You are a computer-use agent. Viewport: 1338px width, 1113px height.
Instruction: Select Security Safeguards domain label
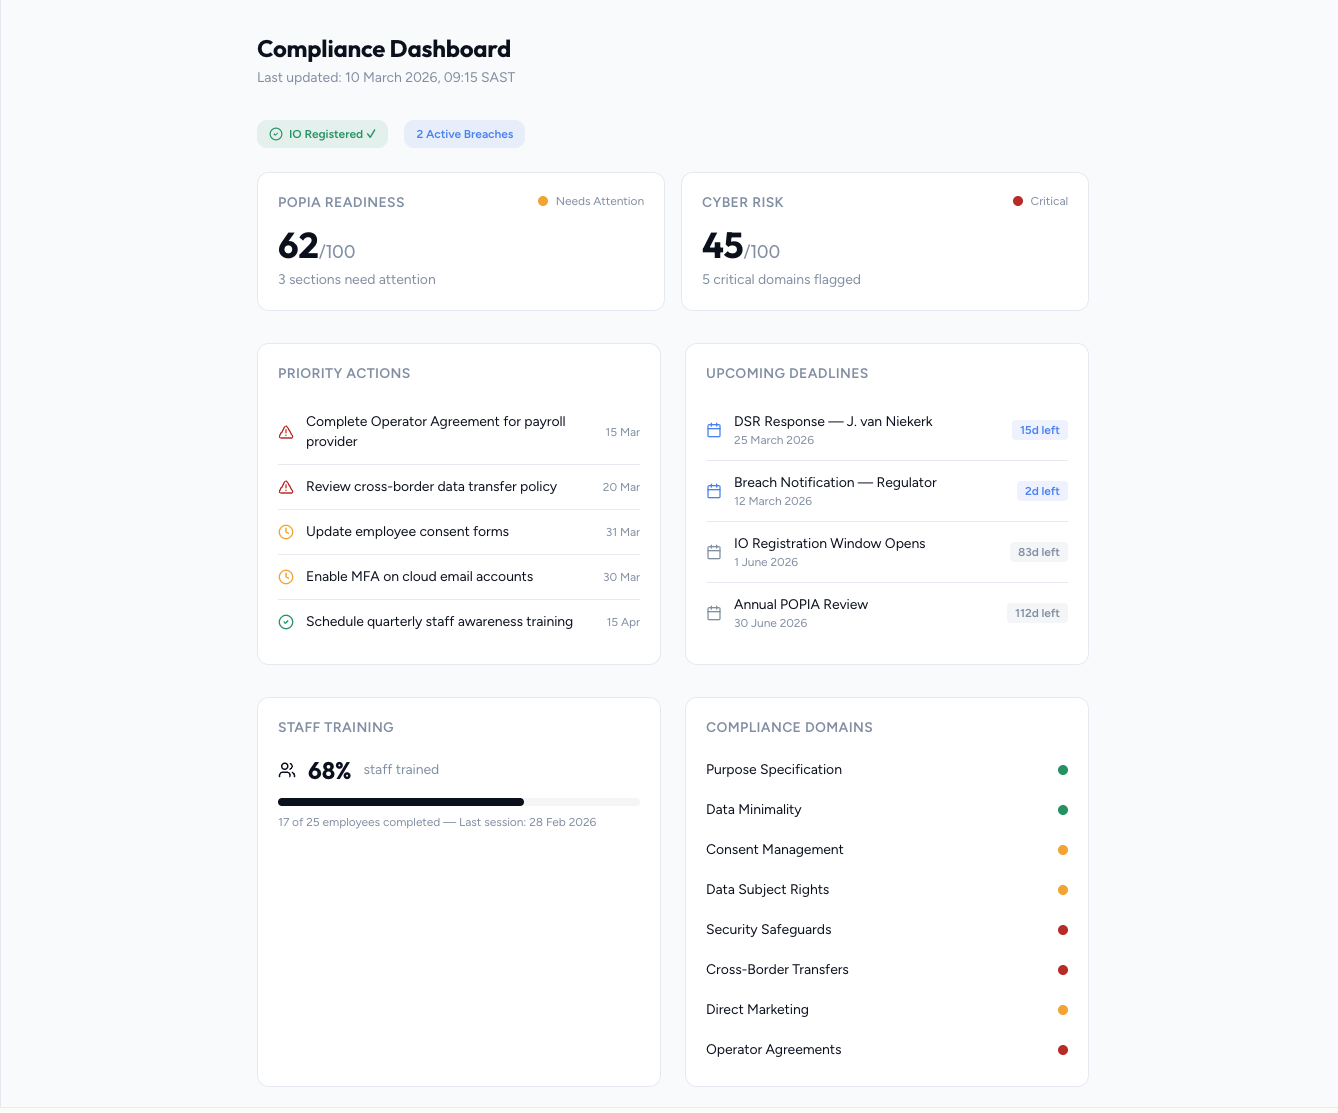point(769,930)
